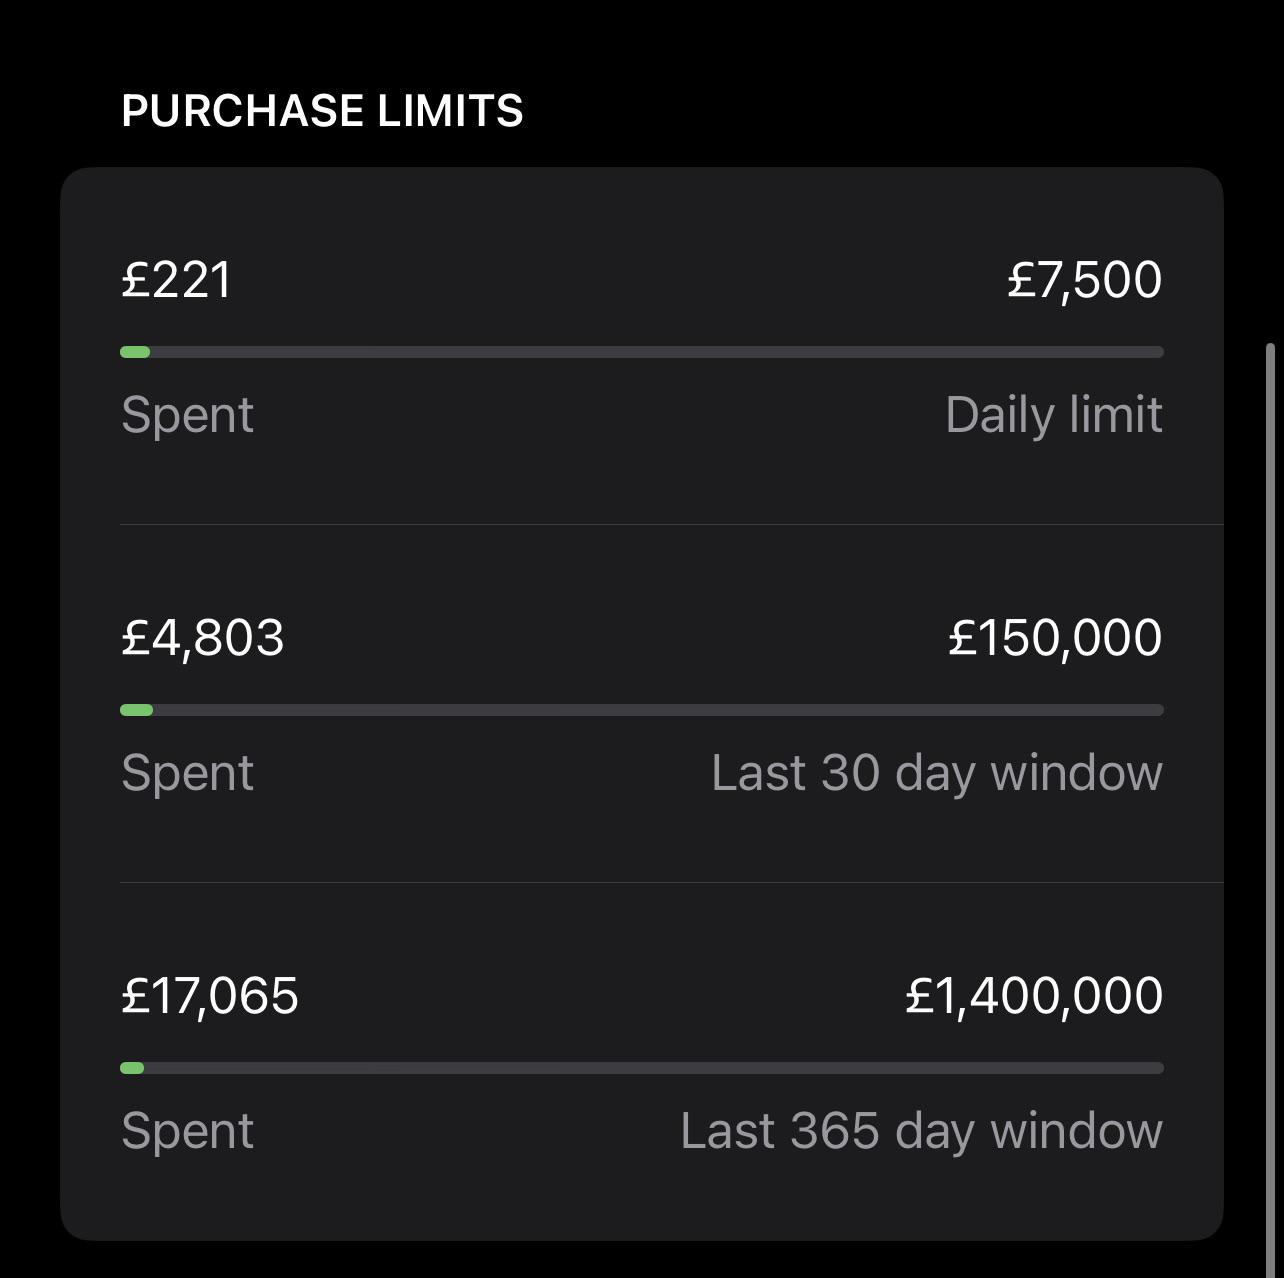Click the 365 day window progress bar

point(640,1068)
